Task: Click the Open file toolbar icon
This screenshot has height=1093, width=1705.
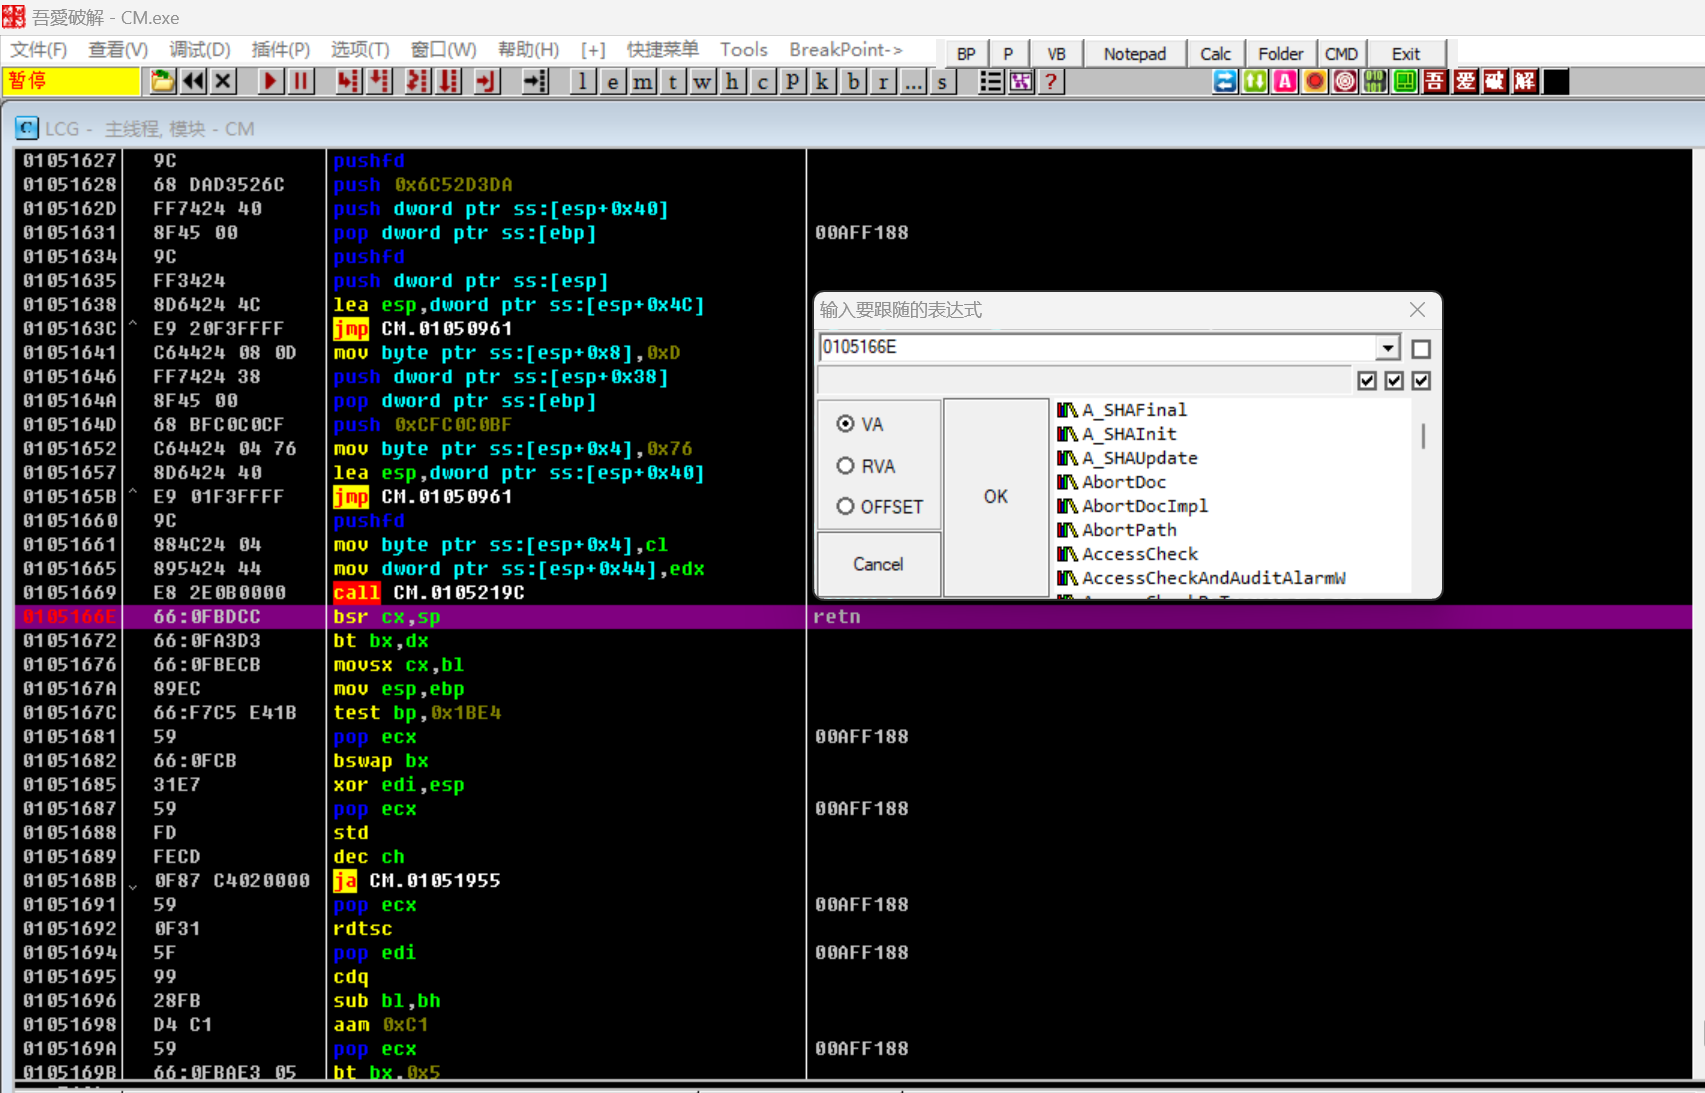Action: point(162,82)
